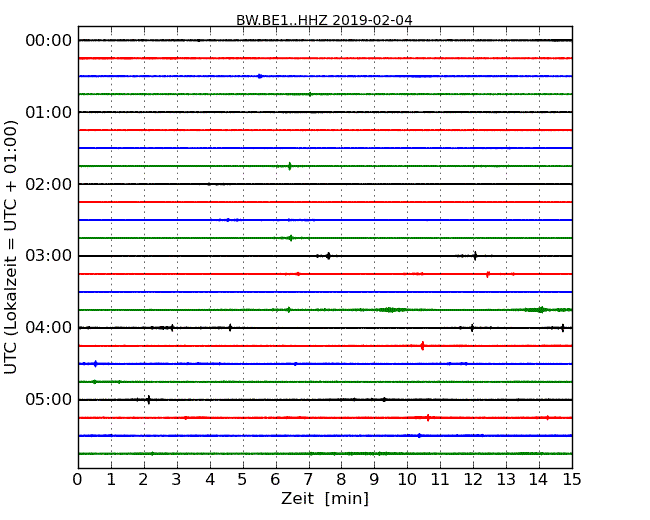This screenshot has width=650, height=520.
Task: Click red spike on 05:15 trace near minute 10.6
Action: click(428, 418)
